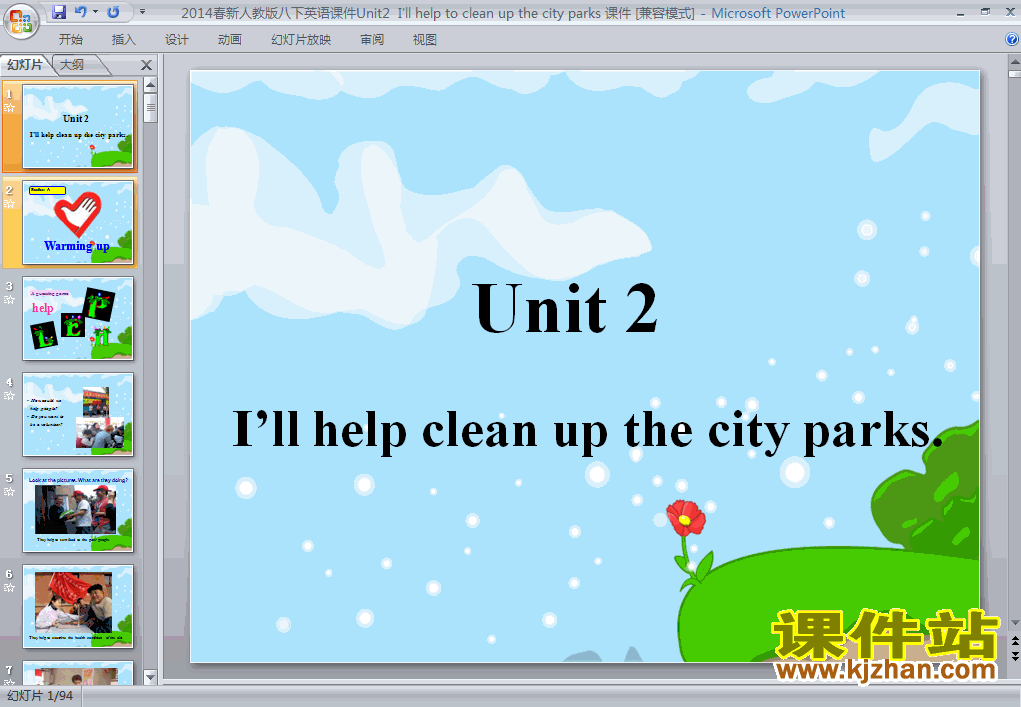Open the 开始 ribbon tab

(x=70, y=40)
